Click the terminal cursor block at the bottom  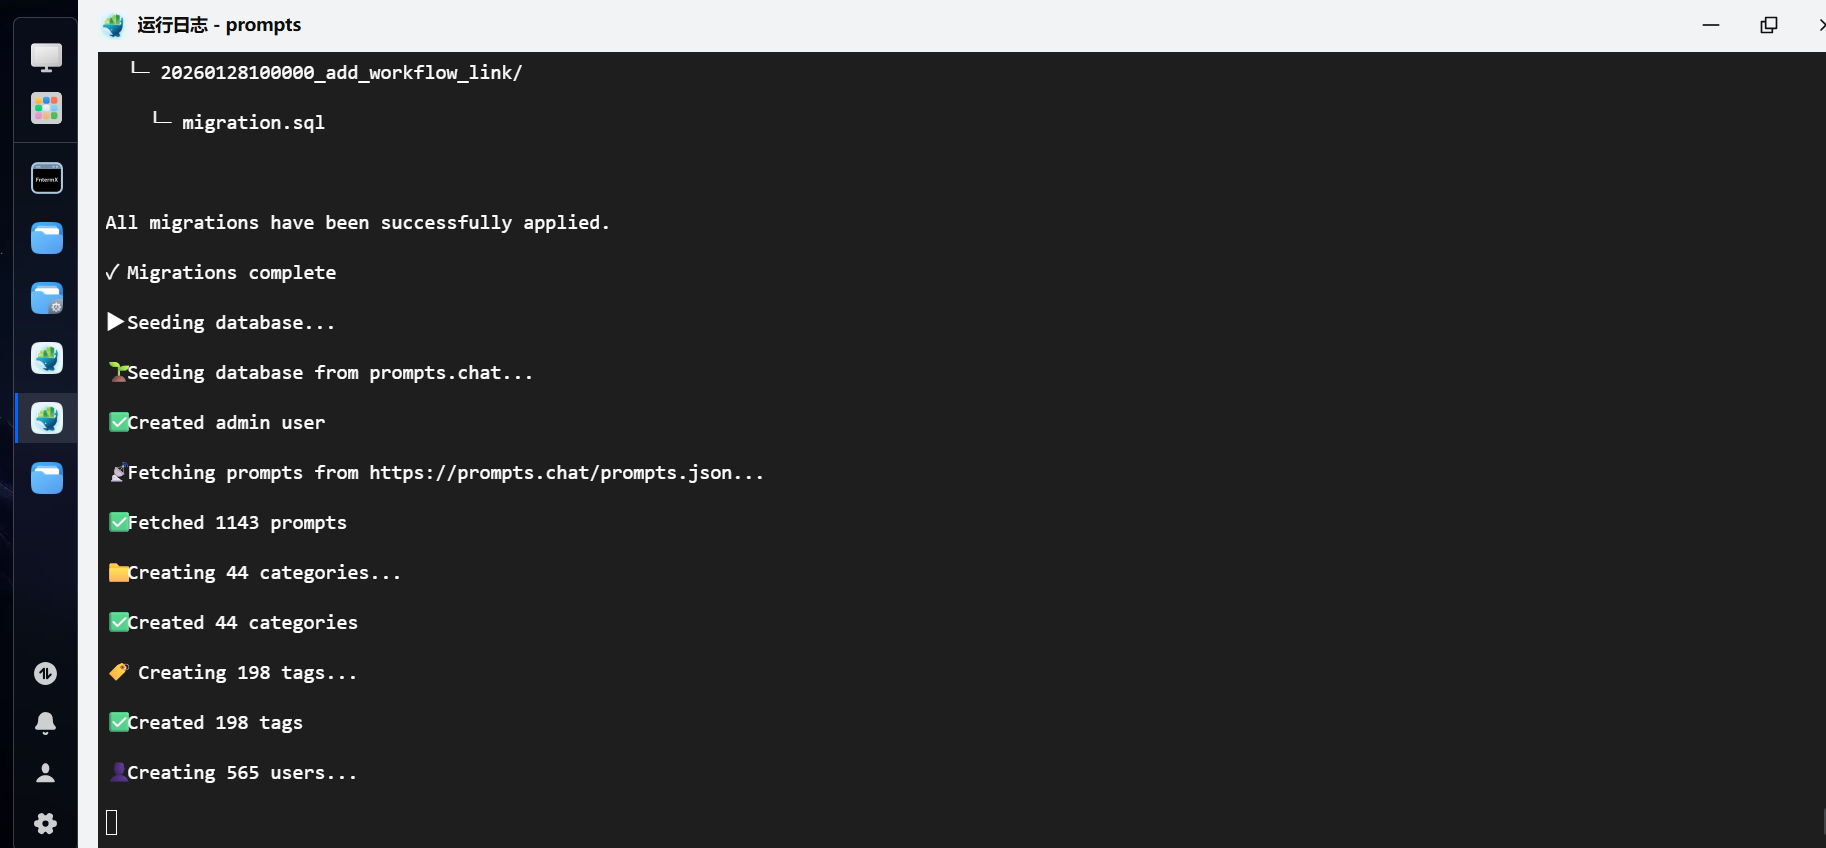pos(112,822)
